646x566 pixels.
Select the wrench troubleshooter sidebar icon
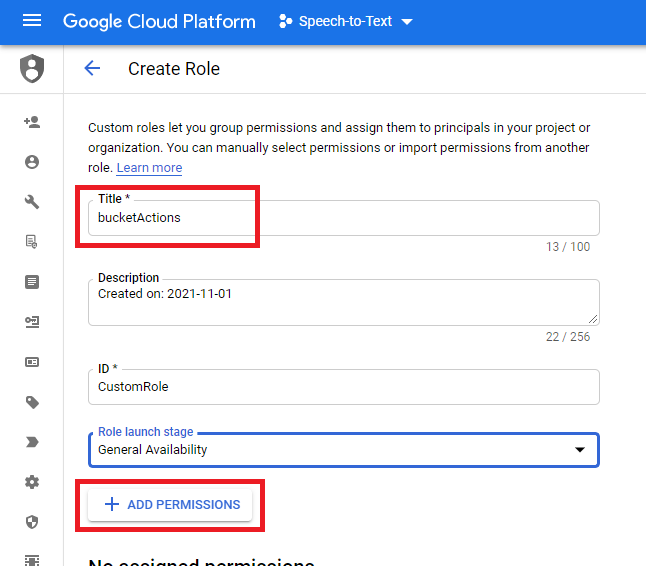(32, 202)
